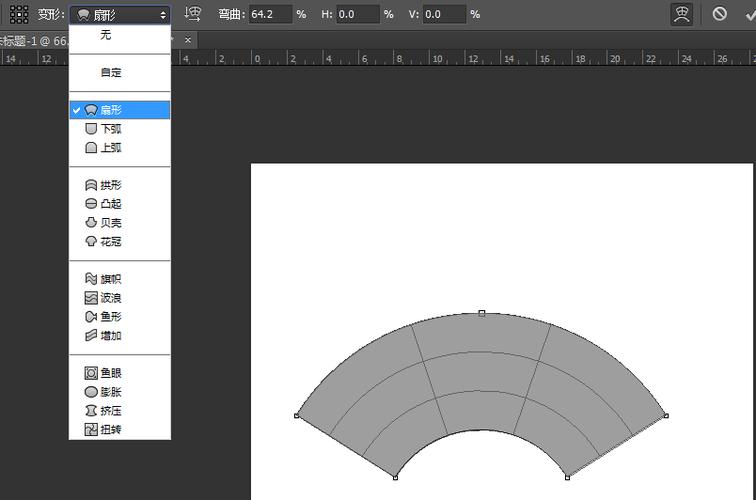Viewport: 756px width, 500px height.
Task: Click the reference point location grid icon
Action: (18, 14)
